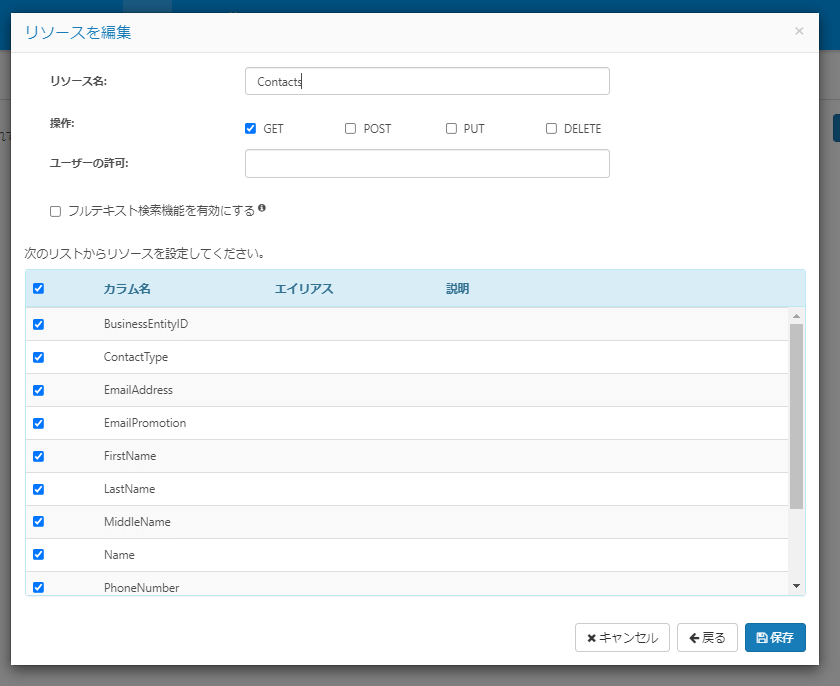Enable the POST operation checkbox
Screen dimensions: 840x686
[x=351, y=129]
